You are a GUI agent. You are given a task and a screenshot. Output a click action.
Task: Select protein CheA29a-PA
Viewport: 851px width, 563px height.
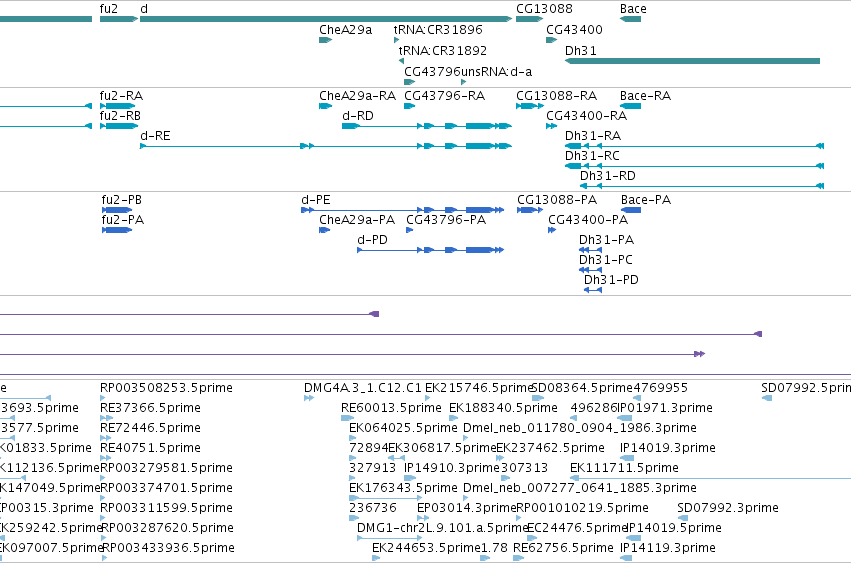click(357, 220)
